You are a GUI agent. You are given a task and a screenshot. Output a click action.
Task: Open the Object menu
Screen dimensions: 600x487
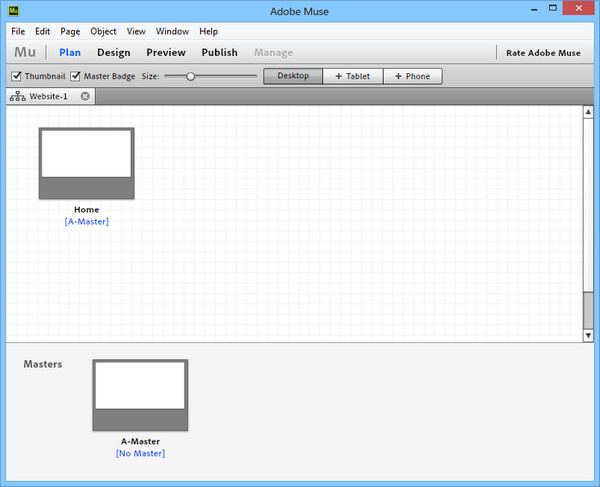[x=103, y=31]
